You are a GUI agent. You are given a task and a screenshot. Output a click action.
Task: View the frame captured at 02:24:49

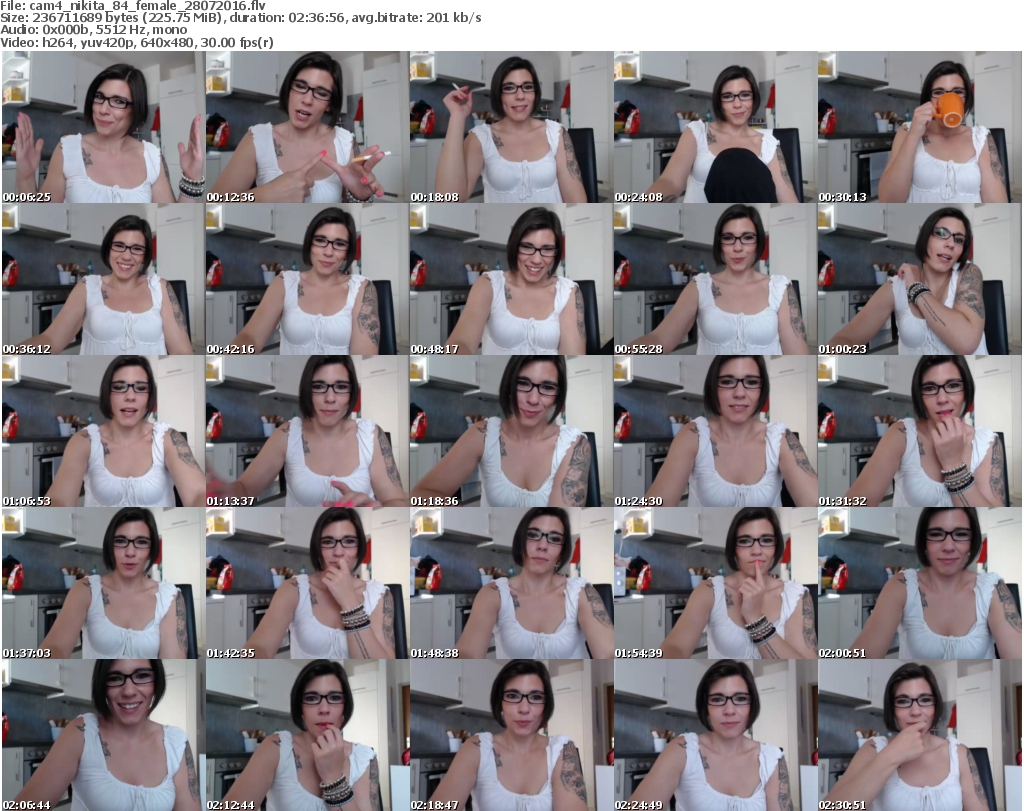[715, 735]
